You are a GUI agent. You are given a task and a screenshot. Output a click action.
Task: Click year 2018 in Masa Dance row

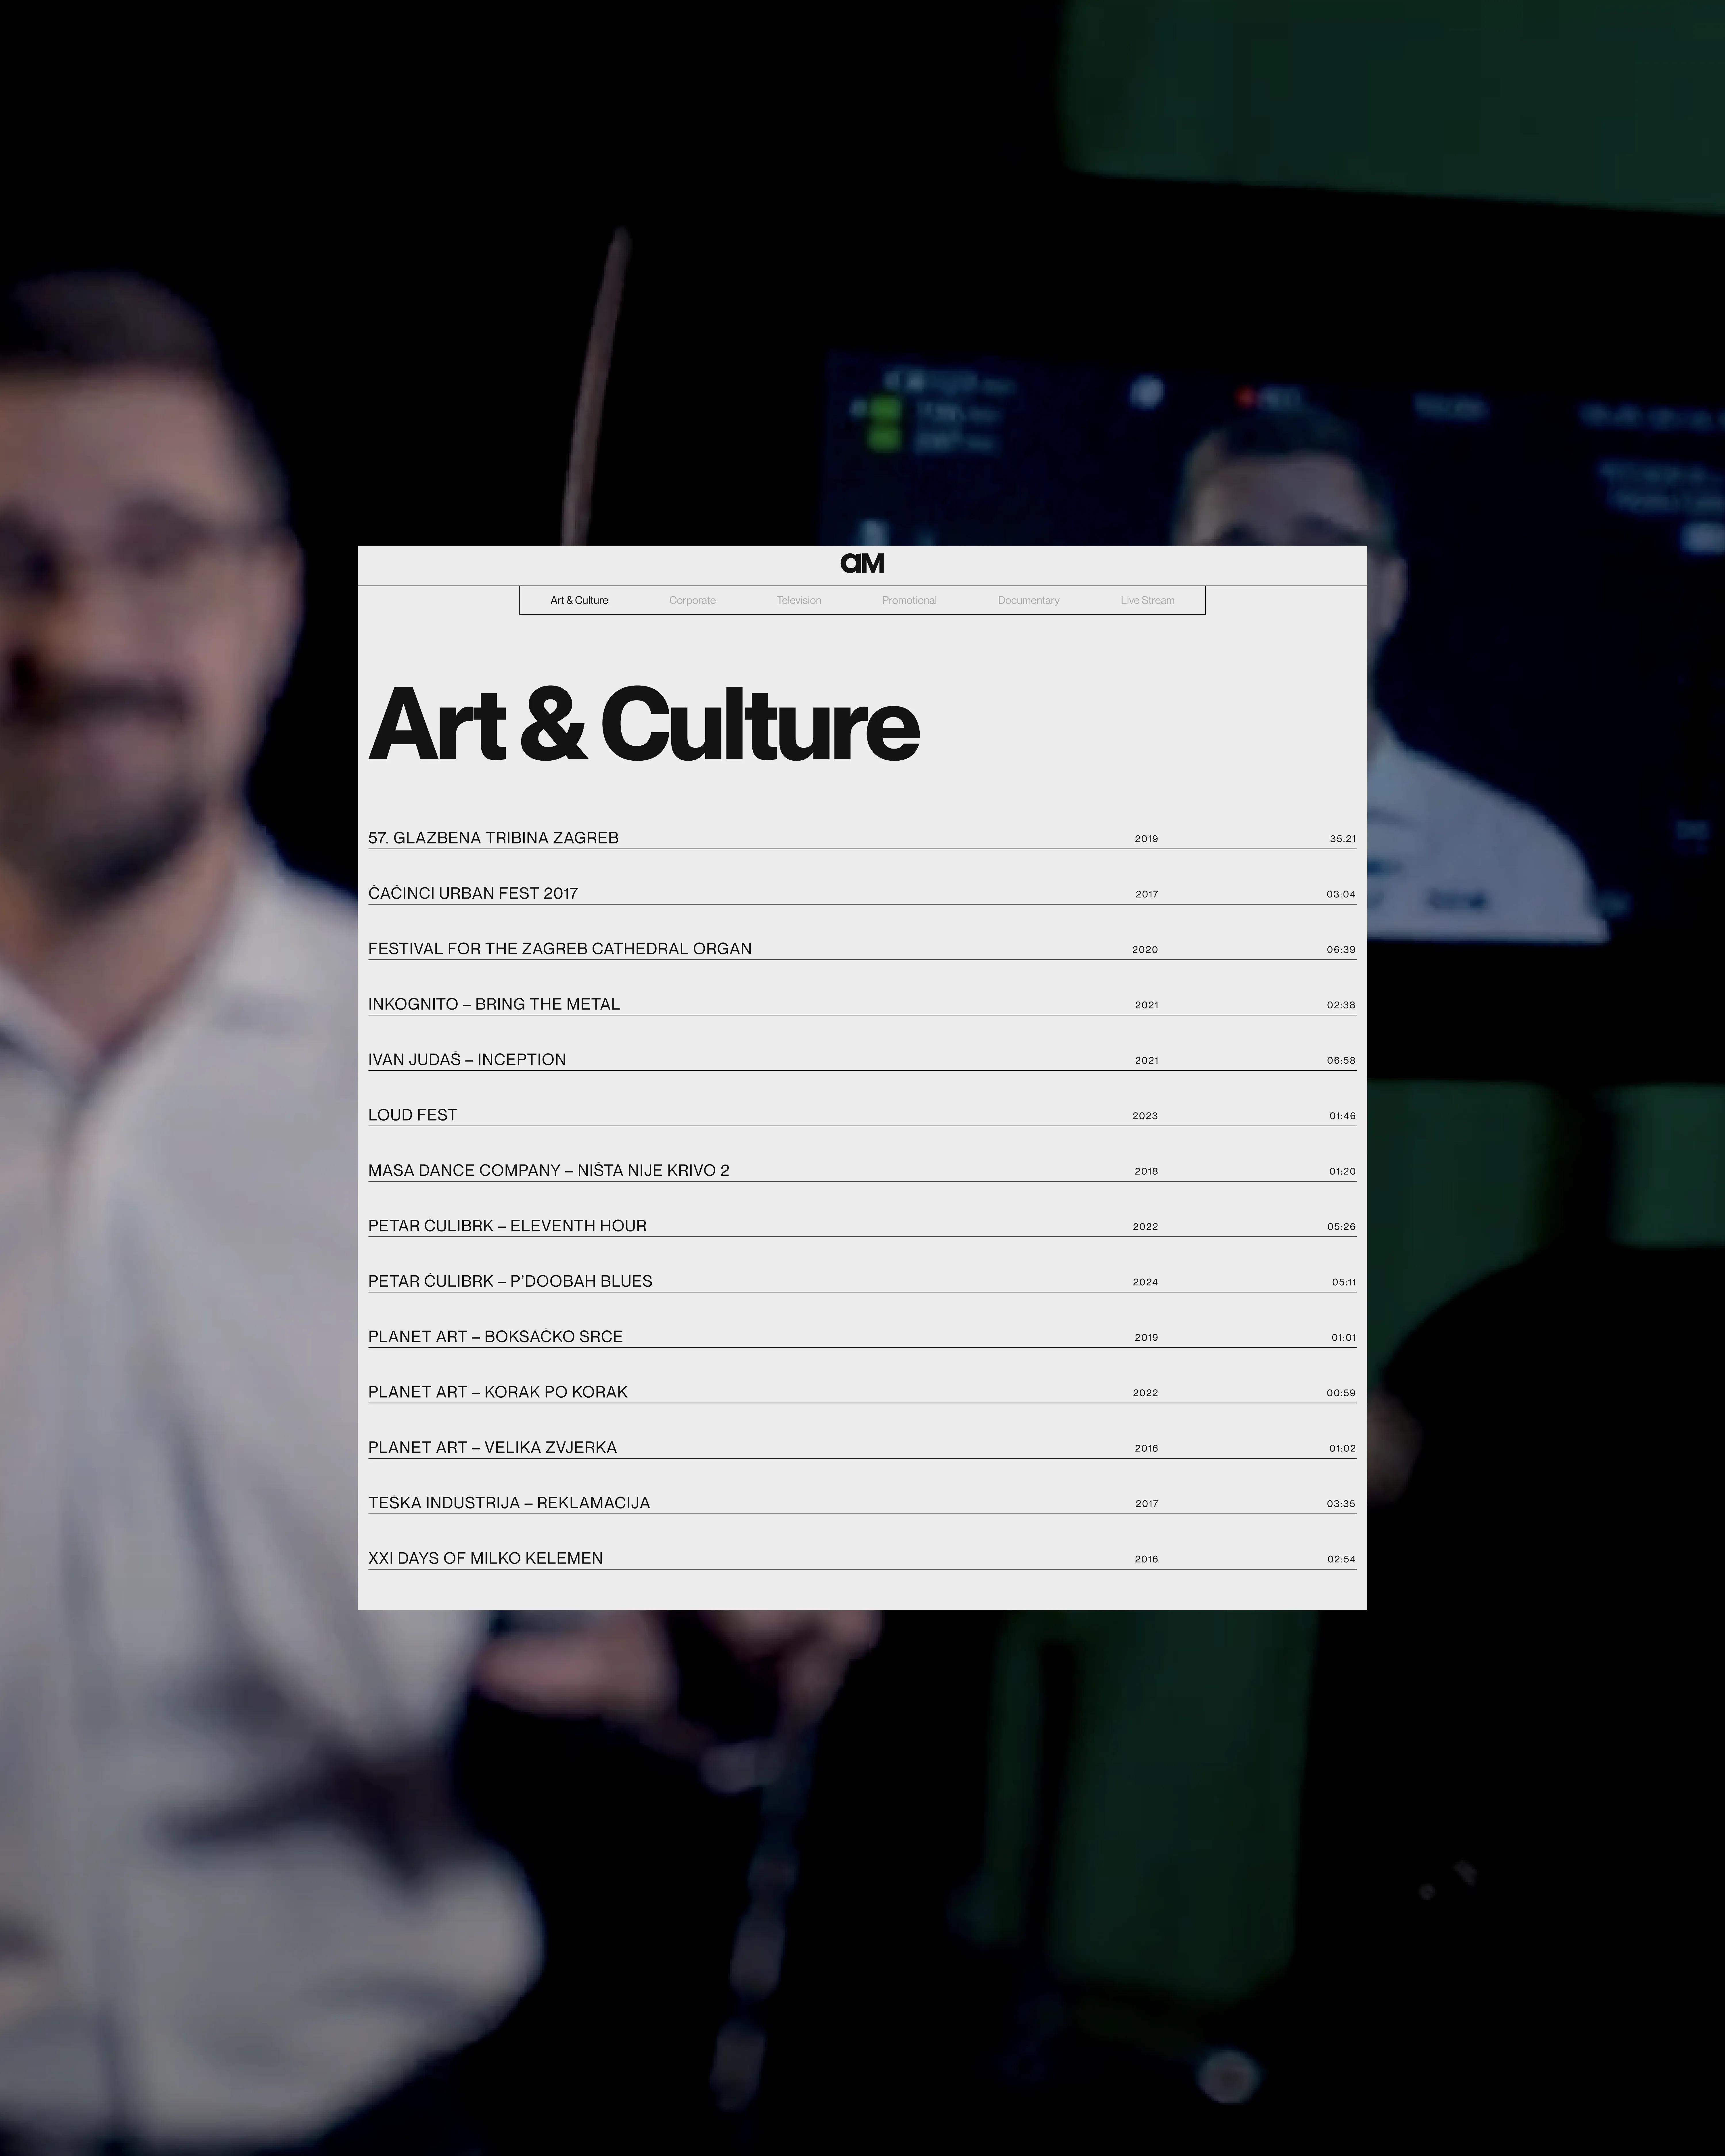[x=1146, y=1171]
